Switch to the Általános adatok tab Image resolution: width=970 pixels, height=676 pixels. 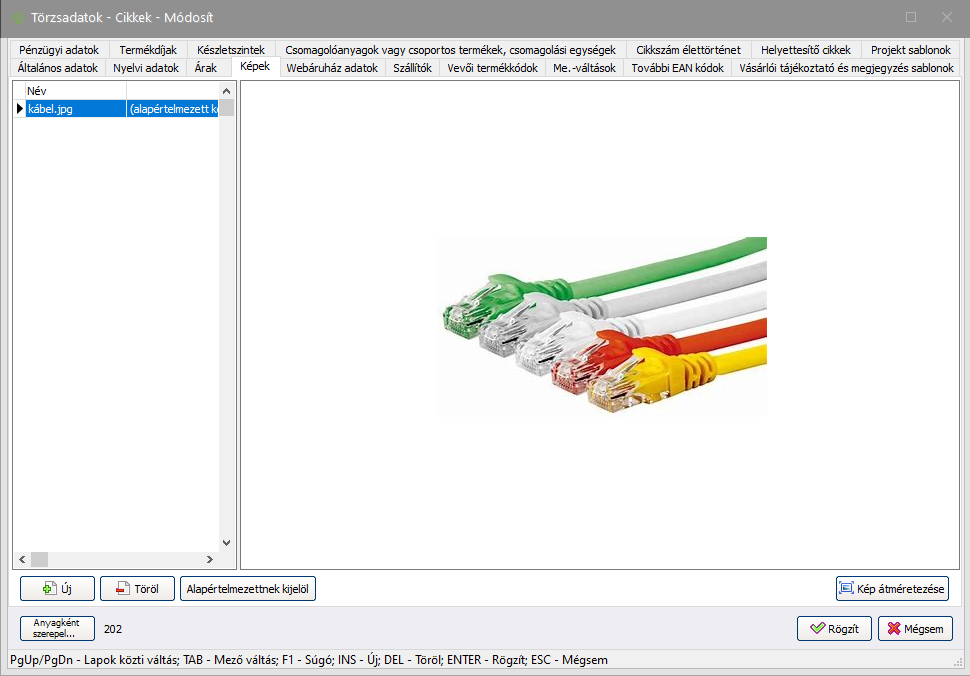point(59,68)
